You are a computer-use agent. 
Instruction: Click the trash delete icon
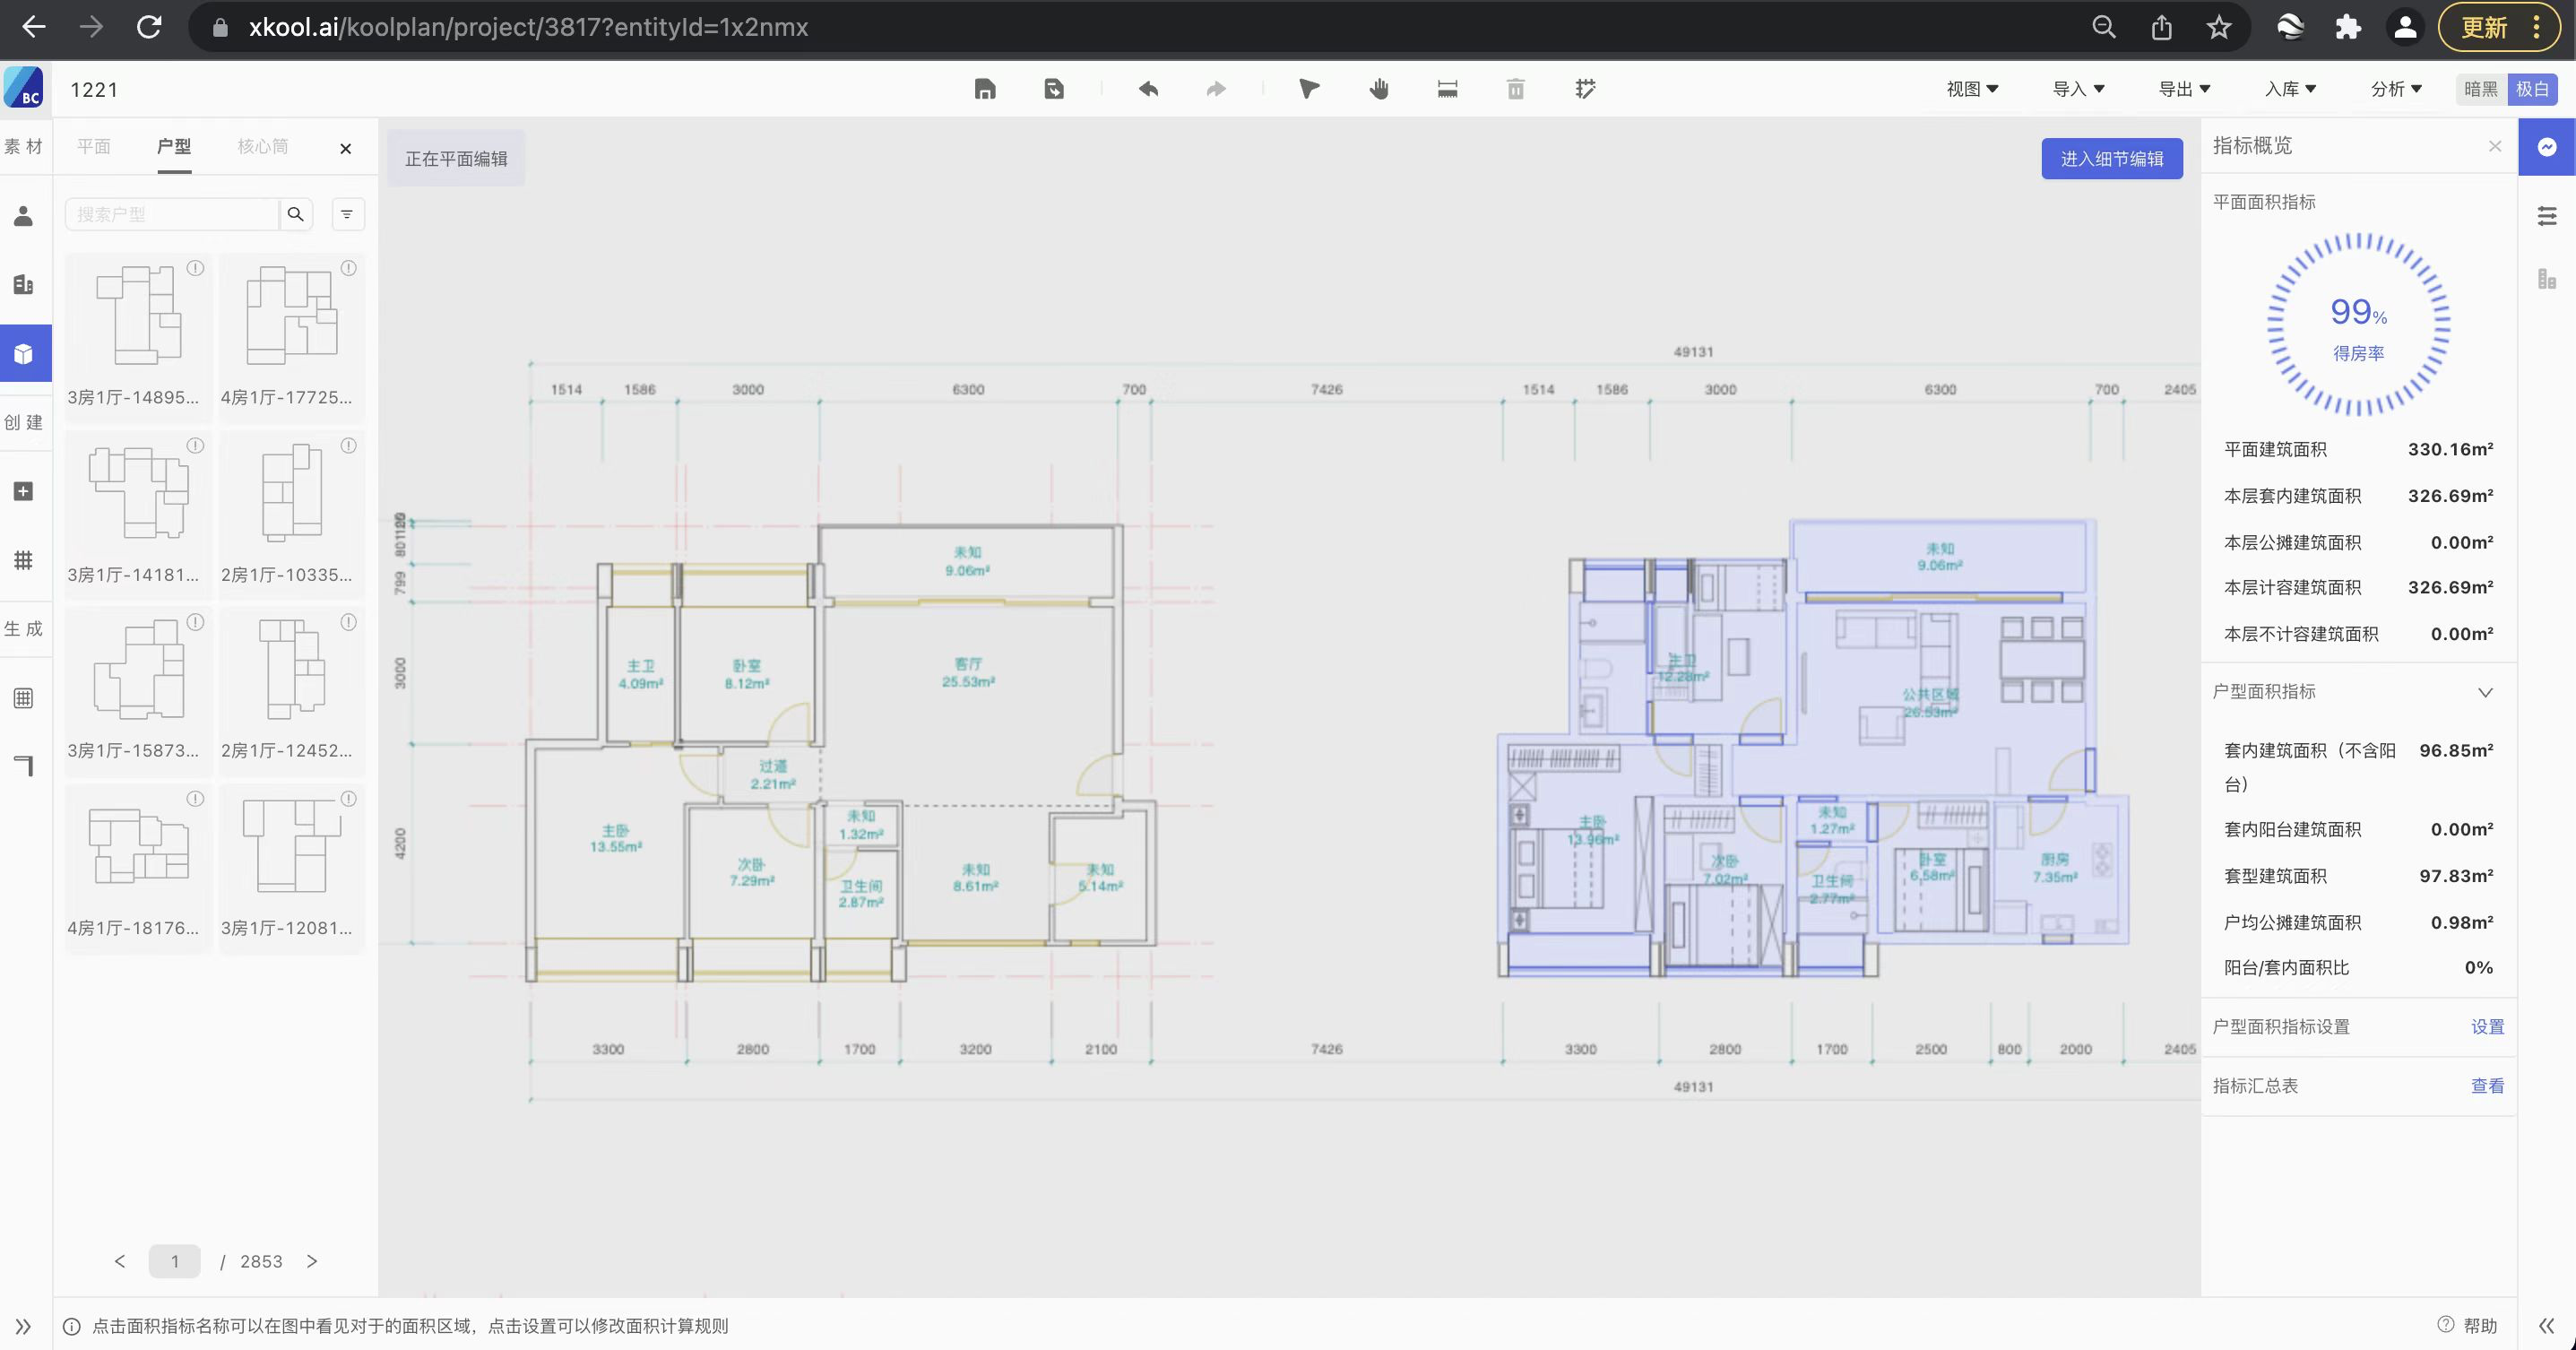(1515, 89)
